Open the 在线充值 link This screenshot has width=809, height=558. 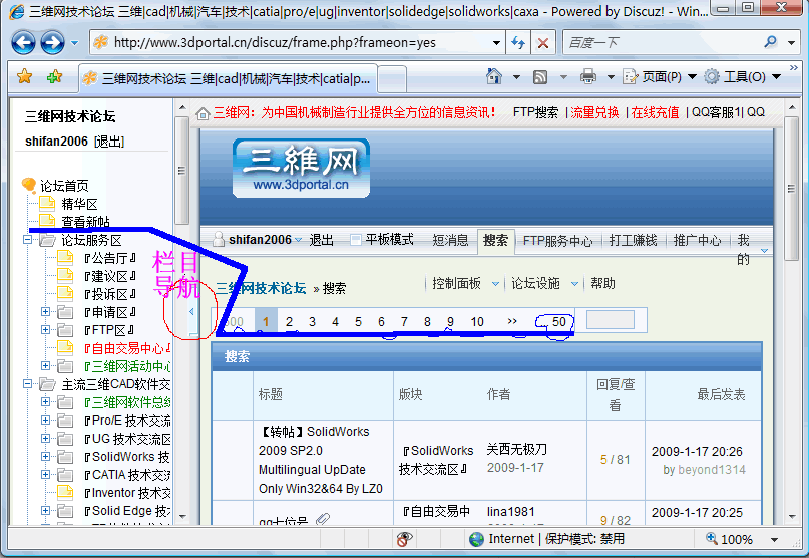point(655,112)
